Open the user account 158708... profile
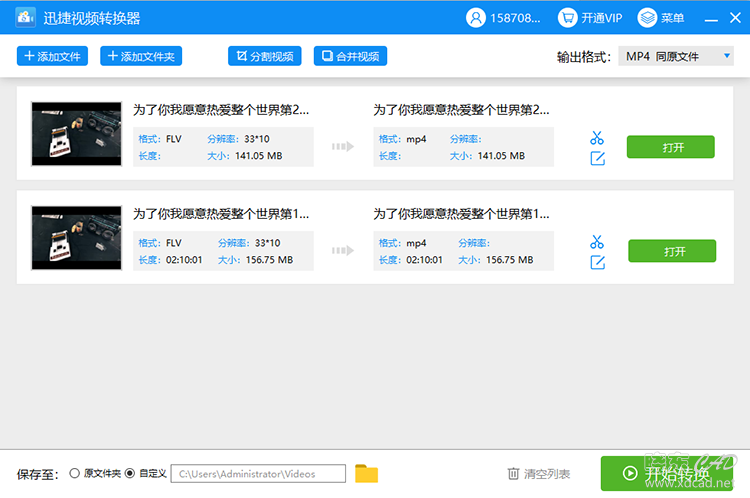Image resolution: width=750 pixels, height=498 pixels. [503, 18]
